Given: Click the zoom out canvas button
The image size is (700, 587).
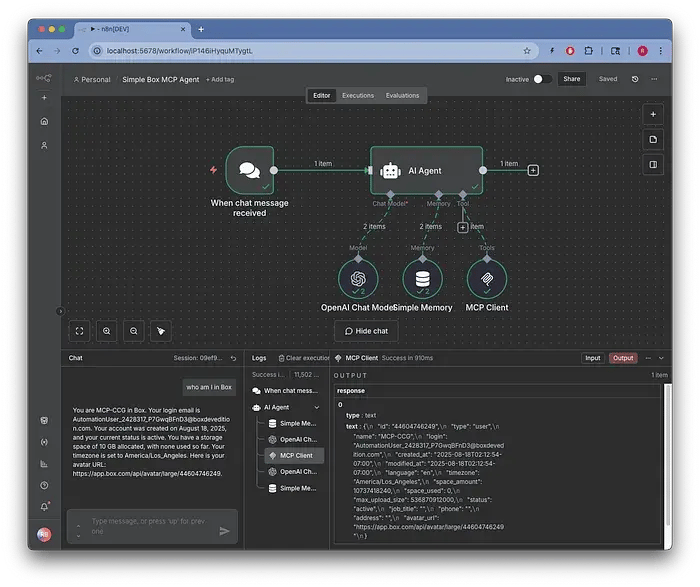Looking at the screenshot, I should coord(133,331).
